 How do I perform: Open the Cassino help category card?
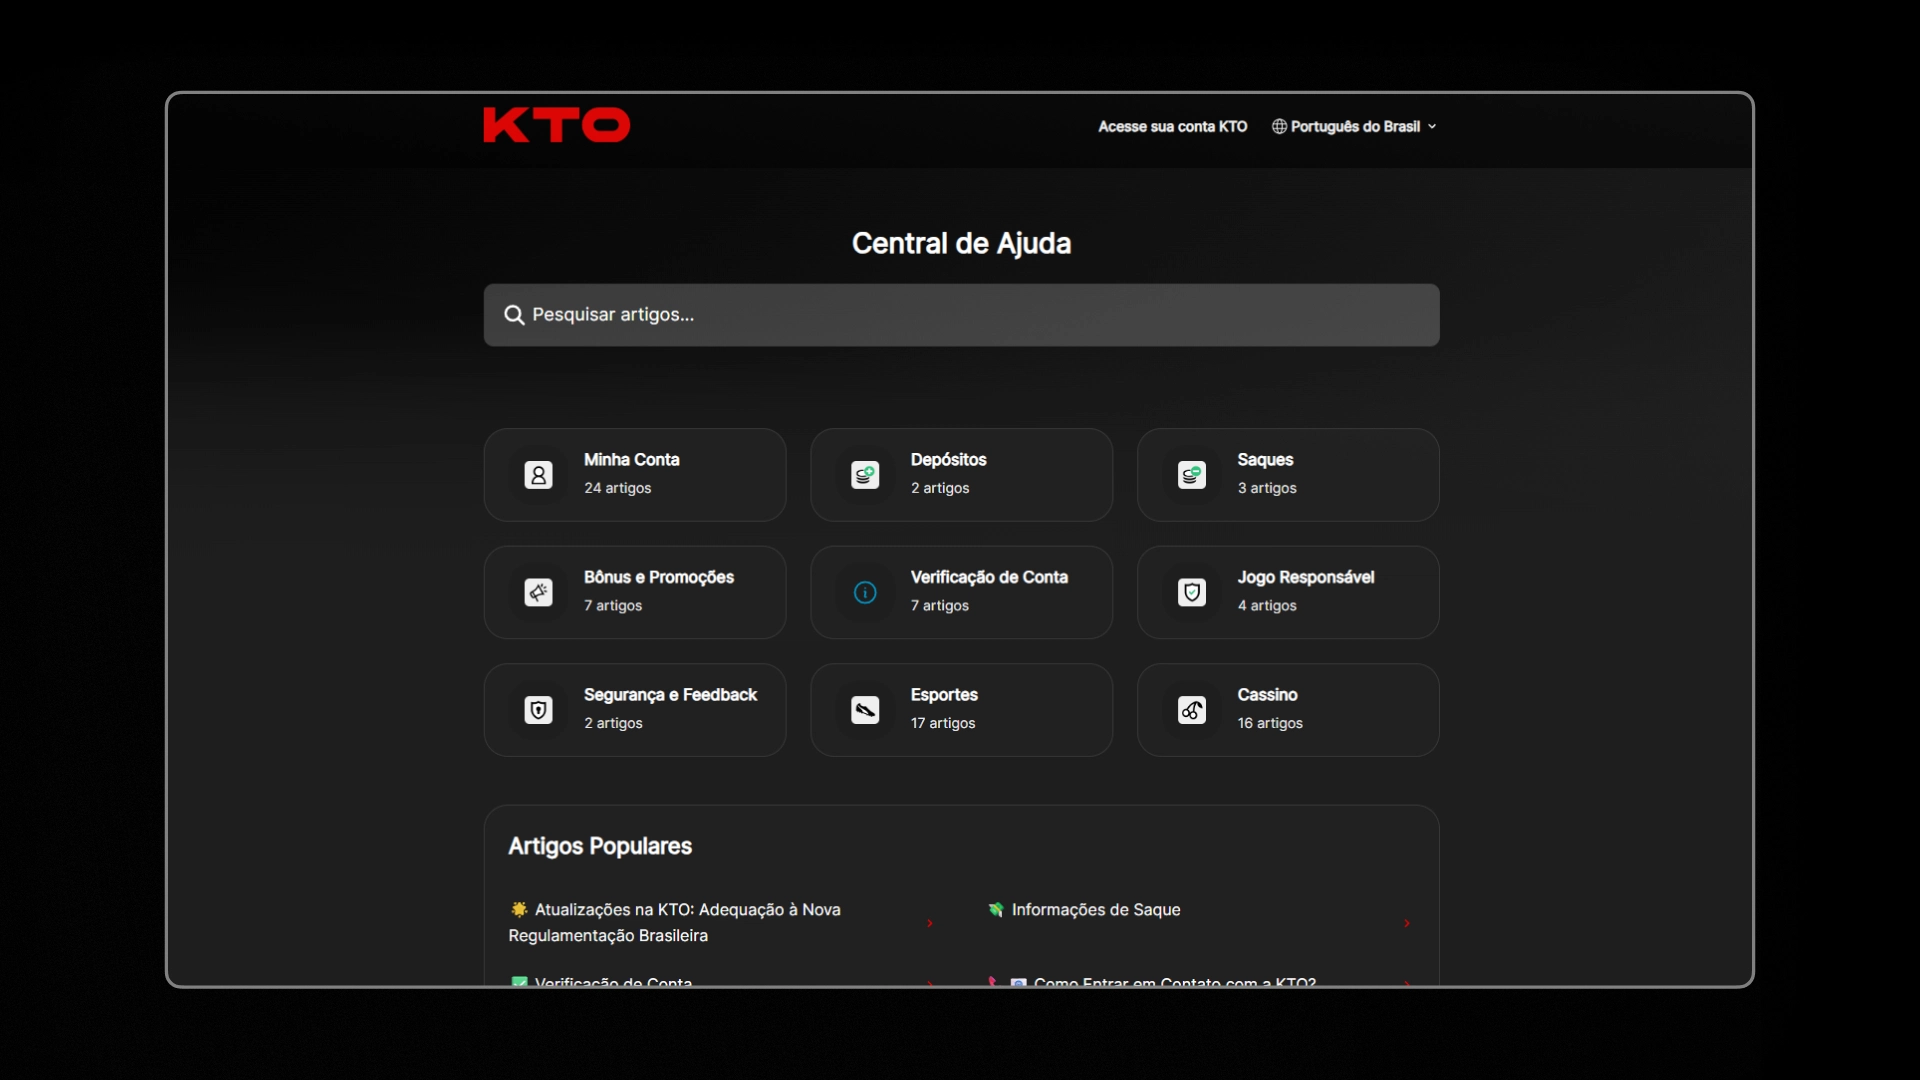pyautogui.click(x=1287, y=710)
